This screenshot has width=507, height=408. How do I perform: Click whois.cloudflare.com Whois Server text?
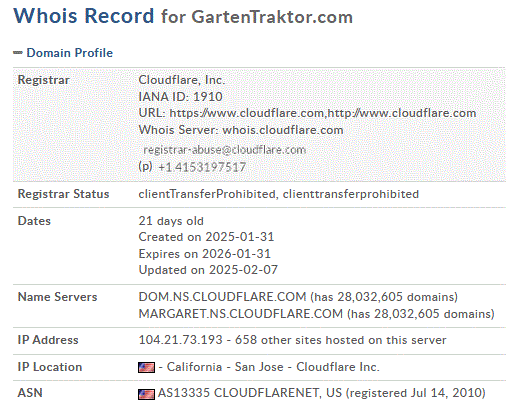click(x=283, y=130)
